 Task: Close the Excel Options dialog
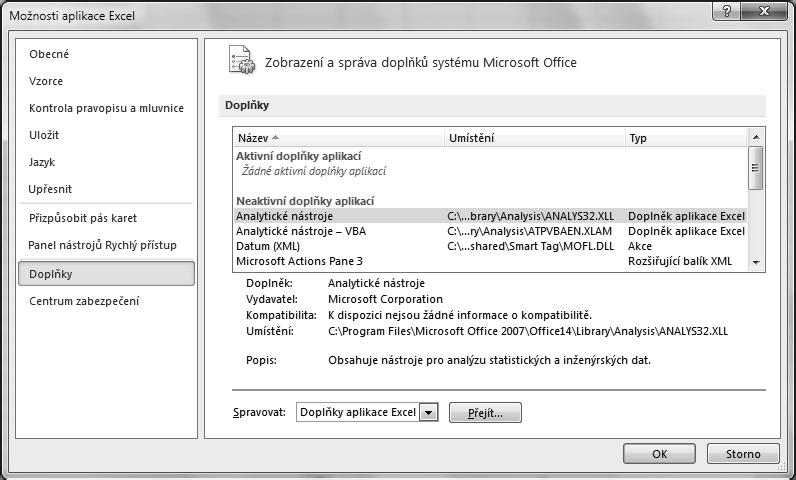pos(765,11)
